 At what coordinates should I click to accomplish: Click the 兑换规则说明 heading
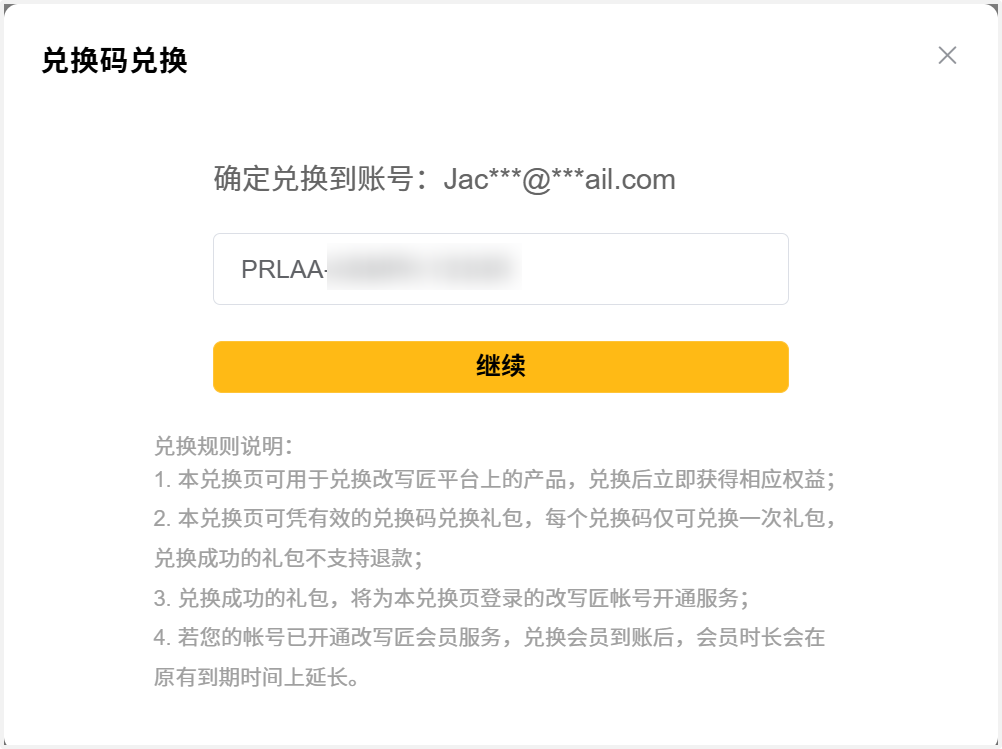click(223, 445)
